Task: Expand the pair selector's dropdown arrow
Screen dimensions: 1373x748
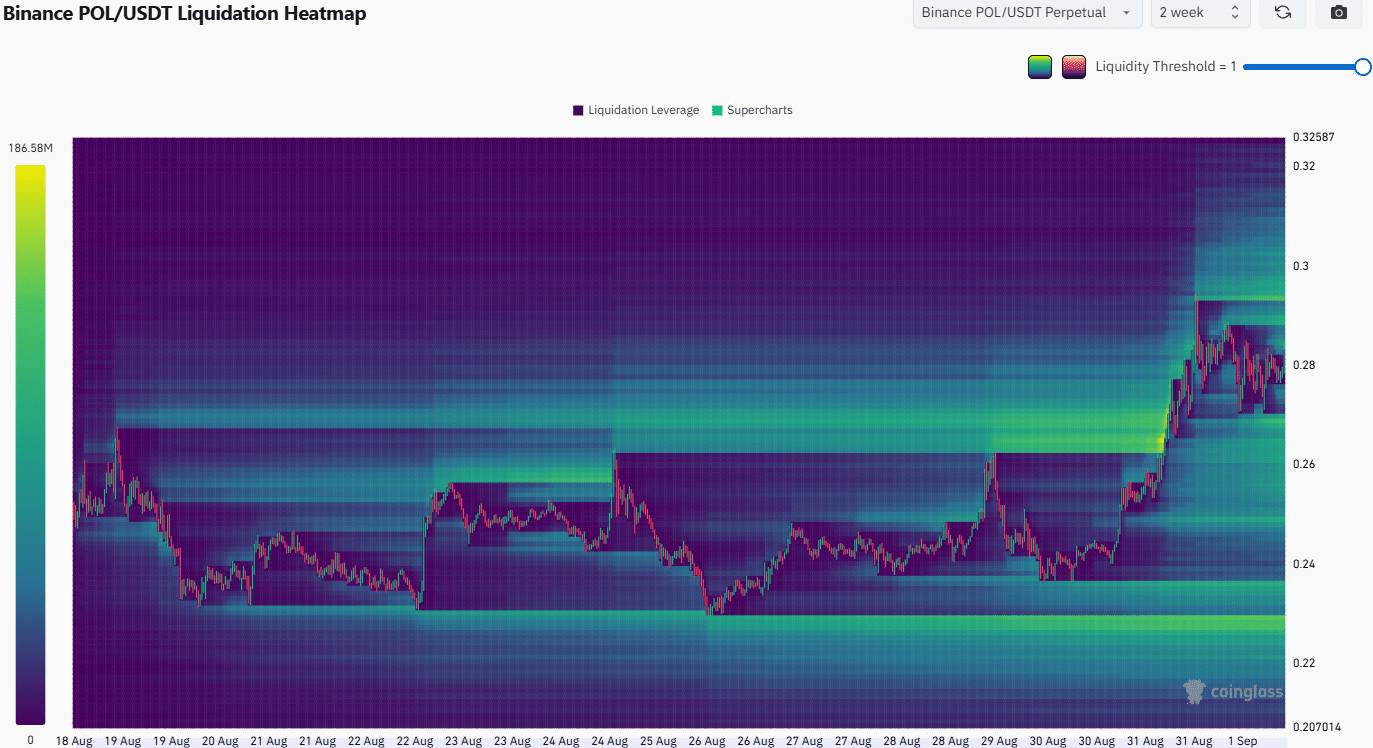Action: click(x=1126, y=13)
